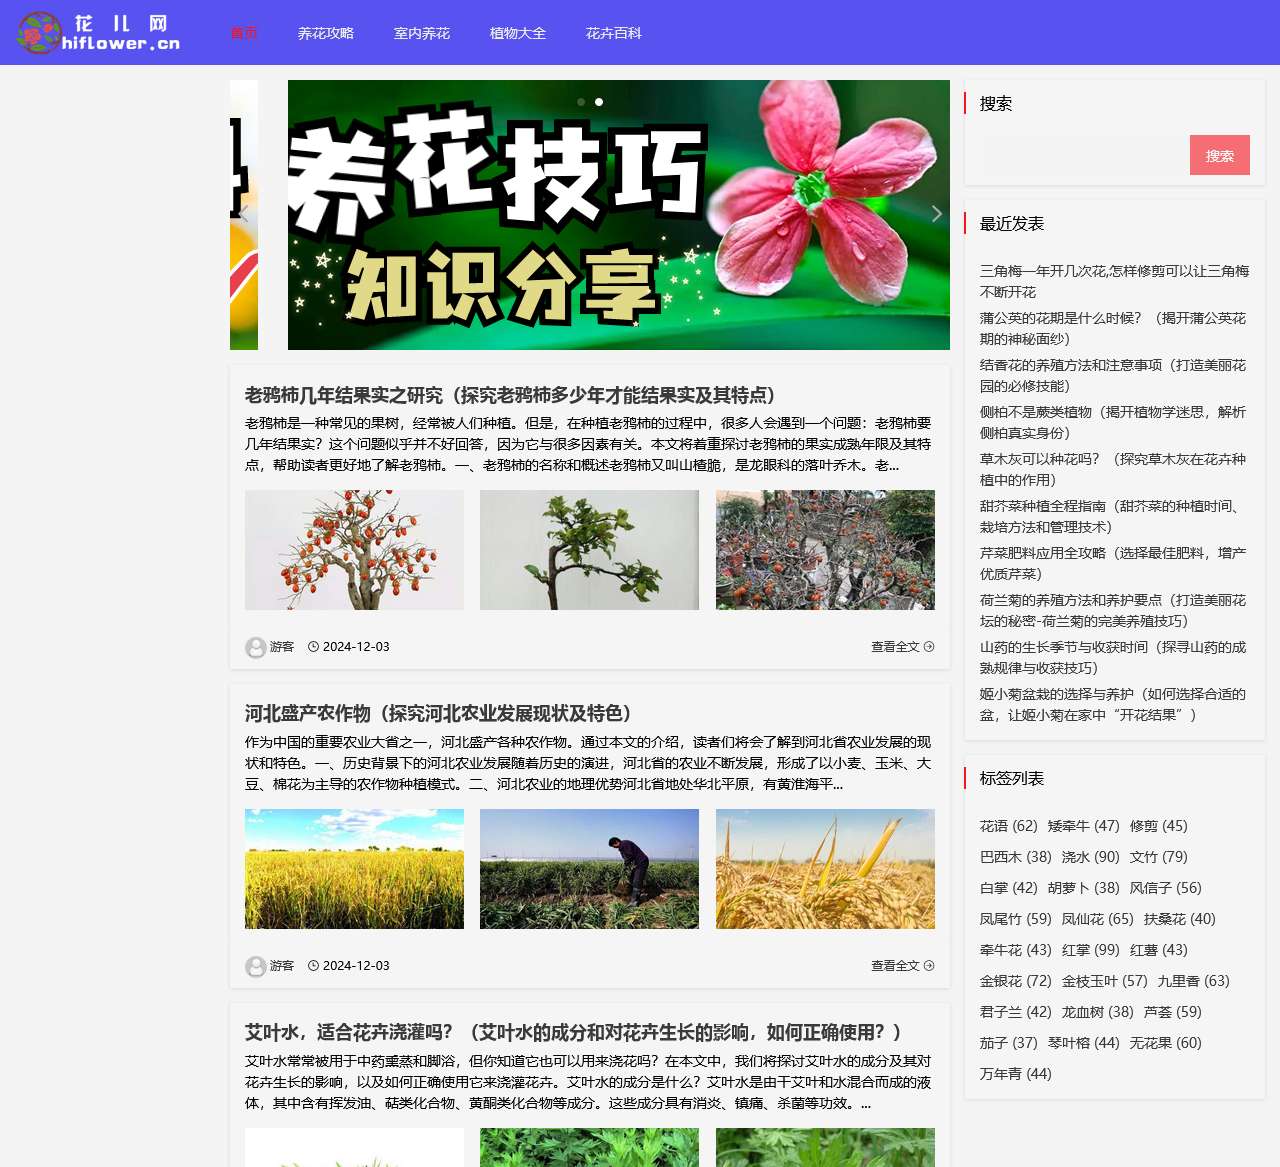Screen dimensions: 1280x1167
Task: Click the guest avatar icon under the 河北 article
Action: 255,966
